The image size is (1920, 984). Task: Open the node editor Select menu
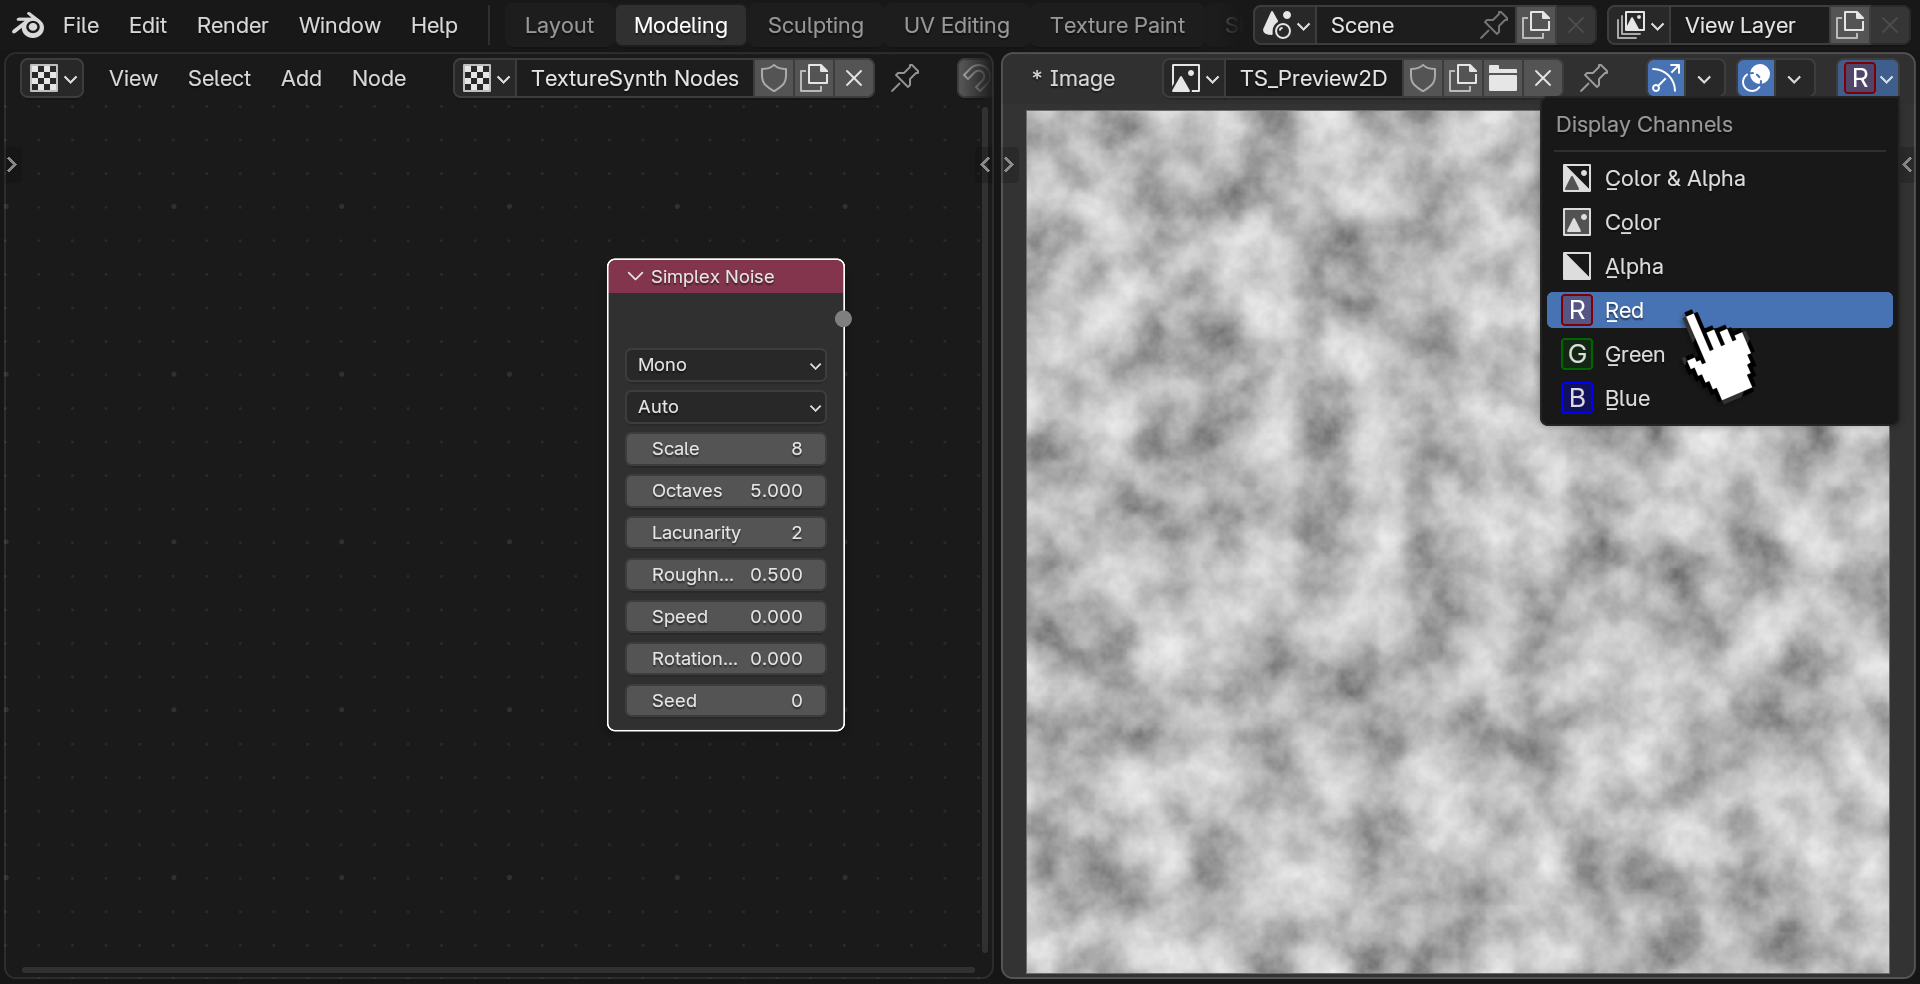219,78
